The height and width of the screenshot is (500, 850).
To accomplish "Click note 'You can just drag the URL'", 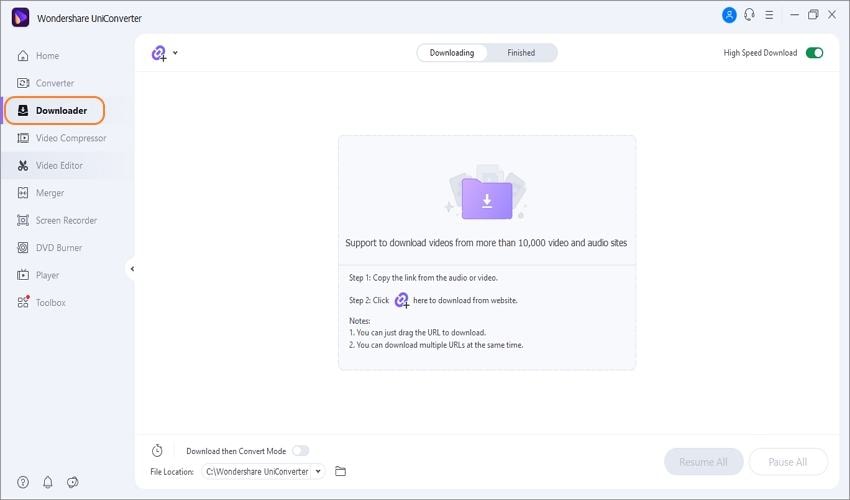I will click(x=417, y=332).
